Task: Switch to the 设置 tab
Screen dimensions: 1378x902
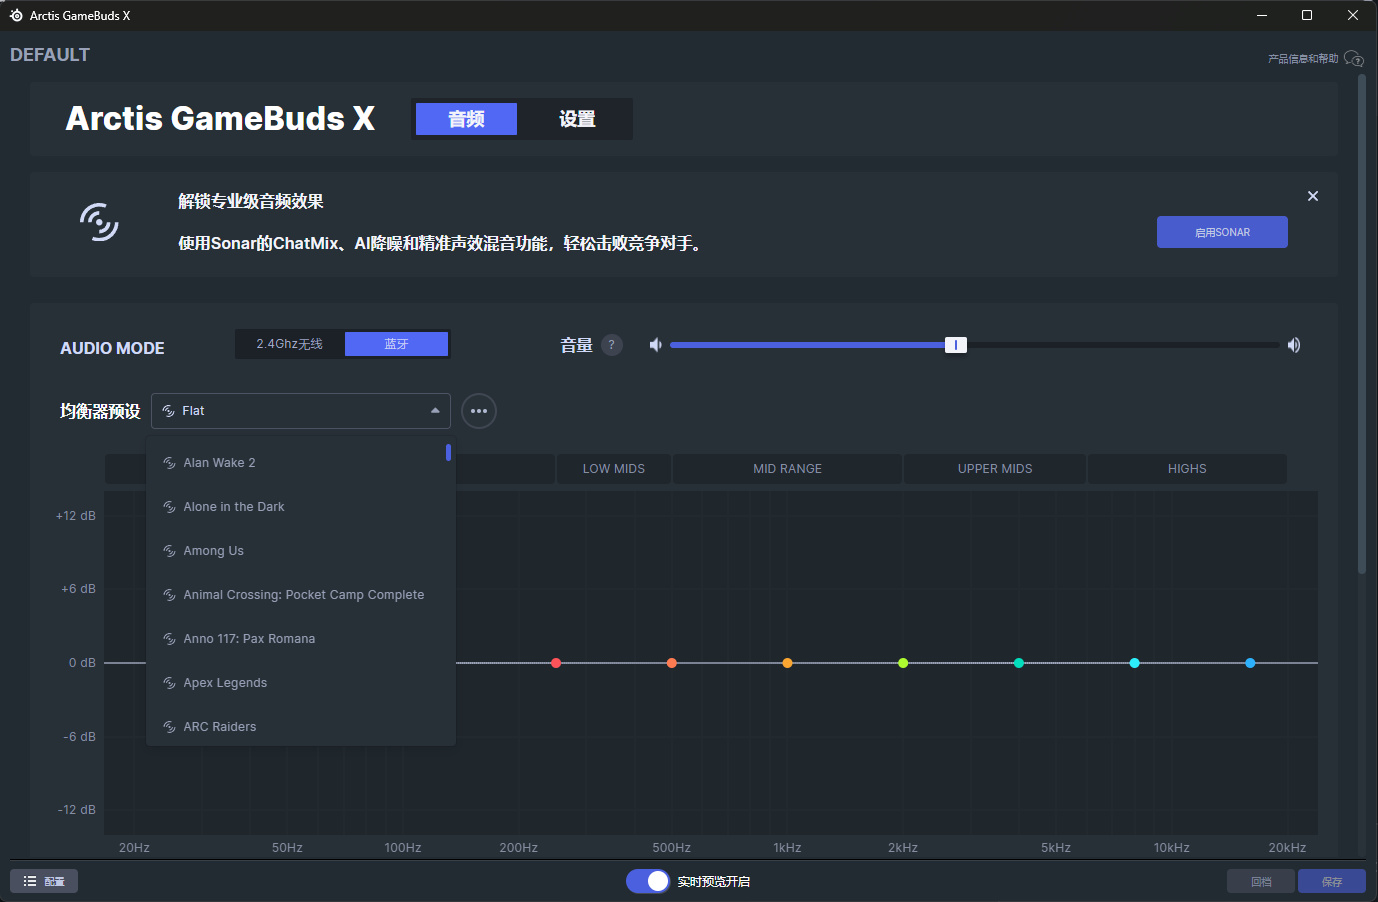Action: click(577, 119)
